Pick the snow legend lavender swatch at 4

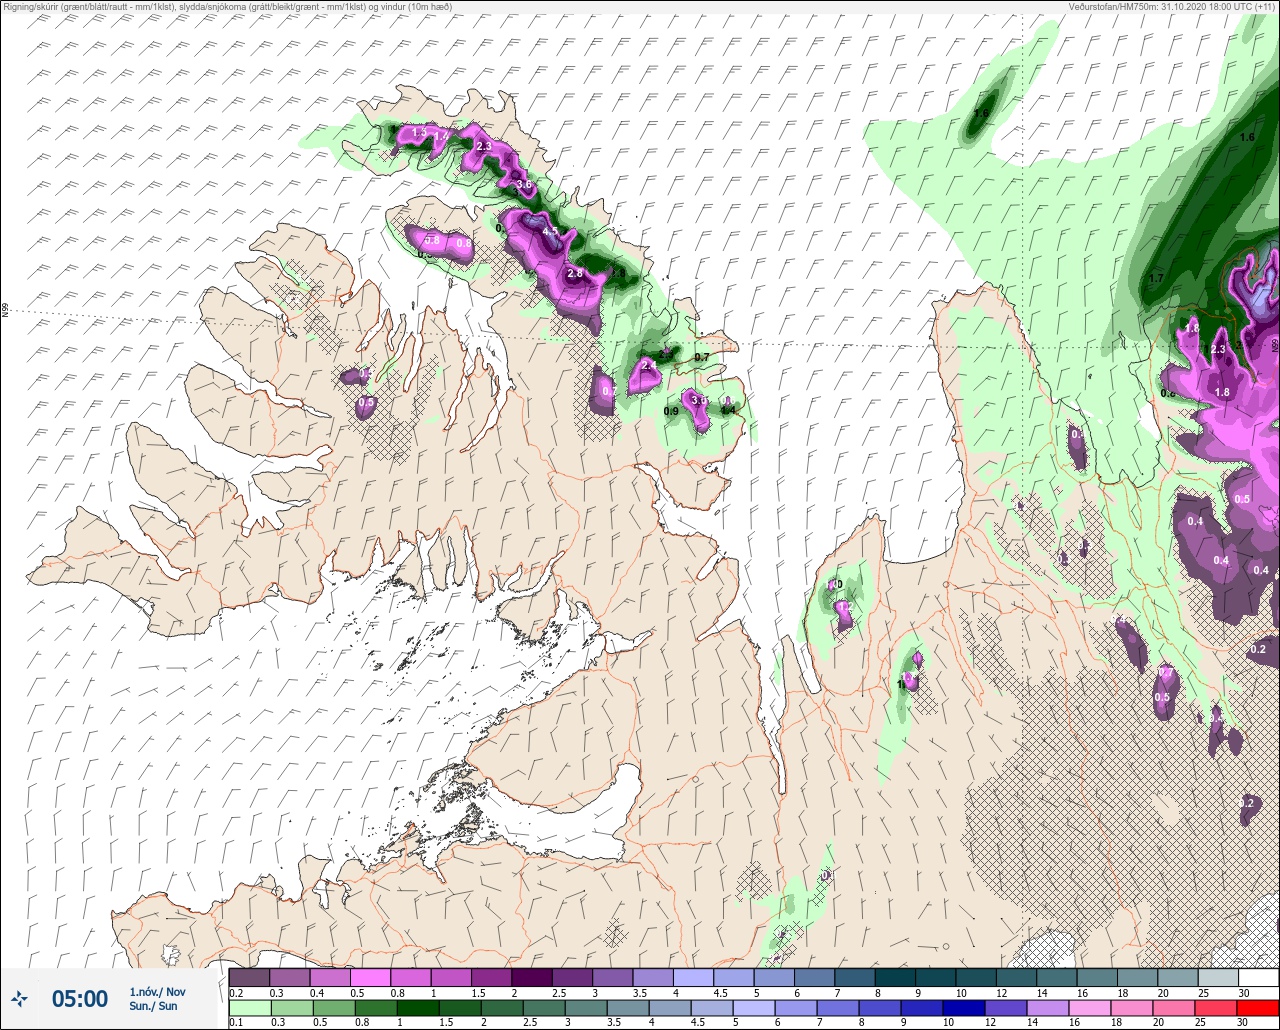point(692,976)
